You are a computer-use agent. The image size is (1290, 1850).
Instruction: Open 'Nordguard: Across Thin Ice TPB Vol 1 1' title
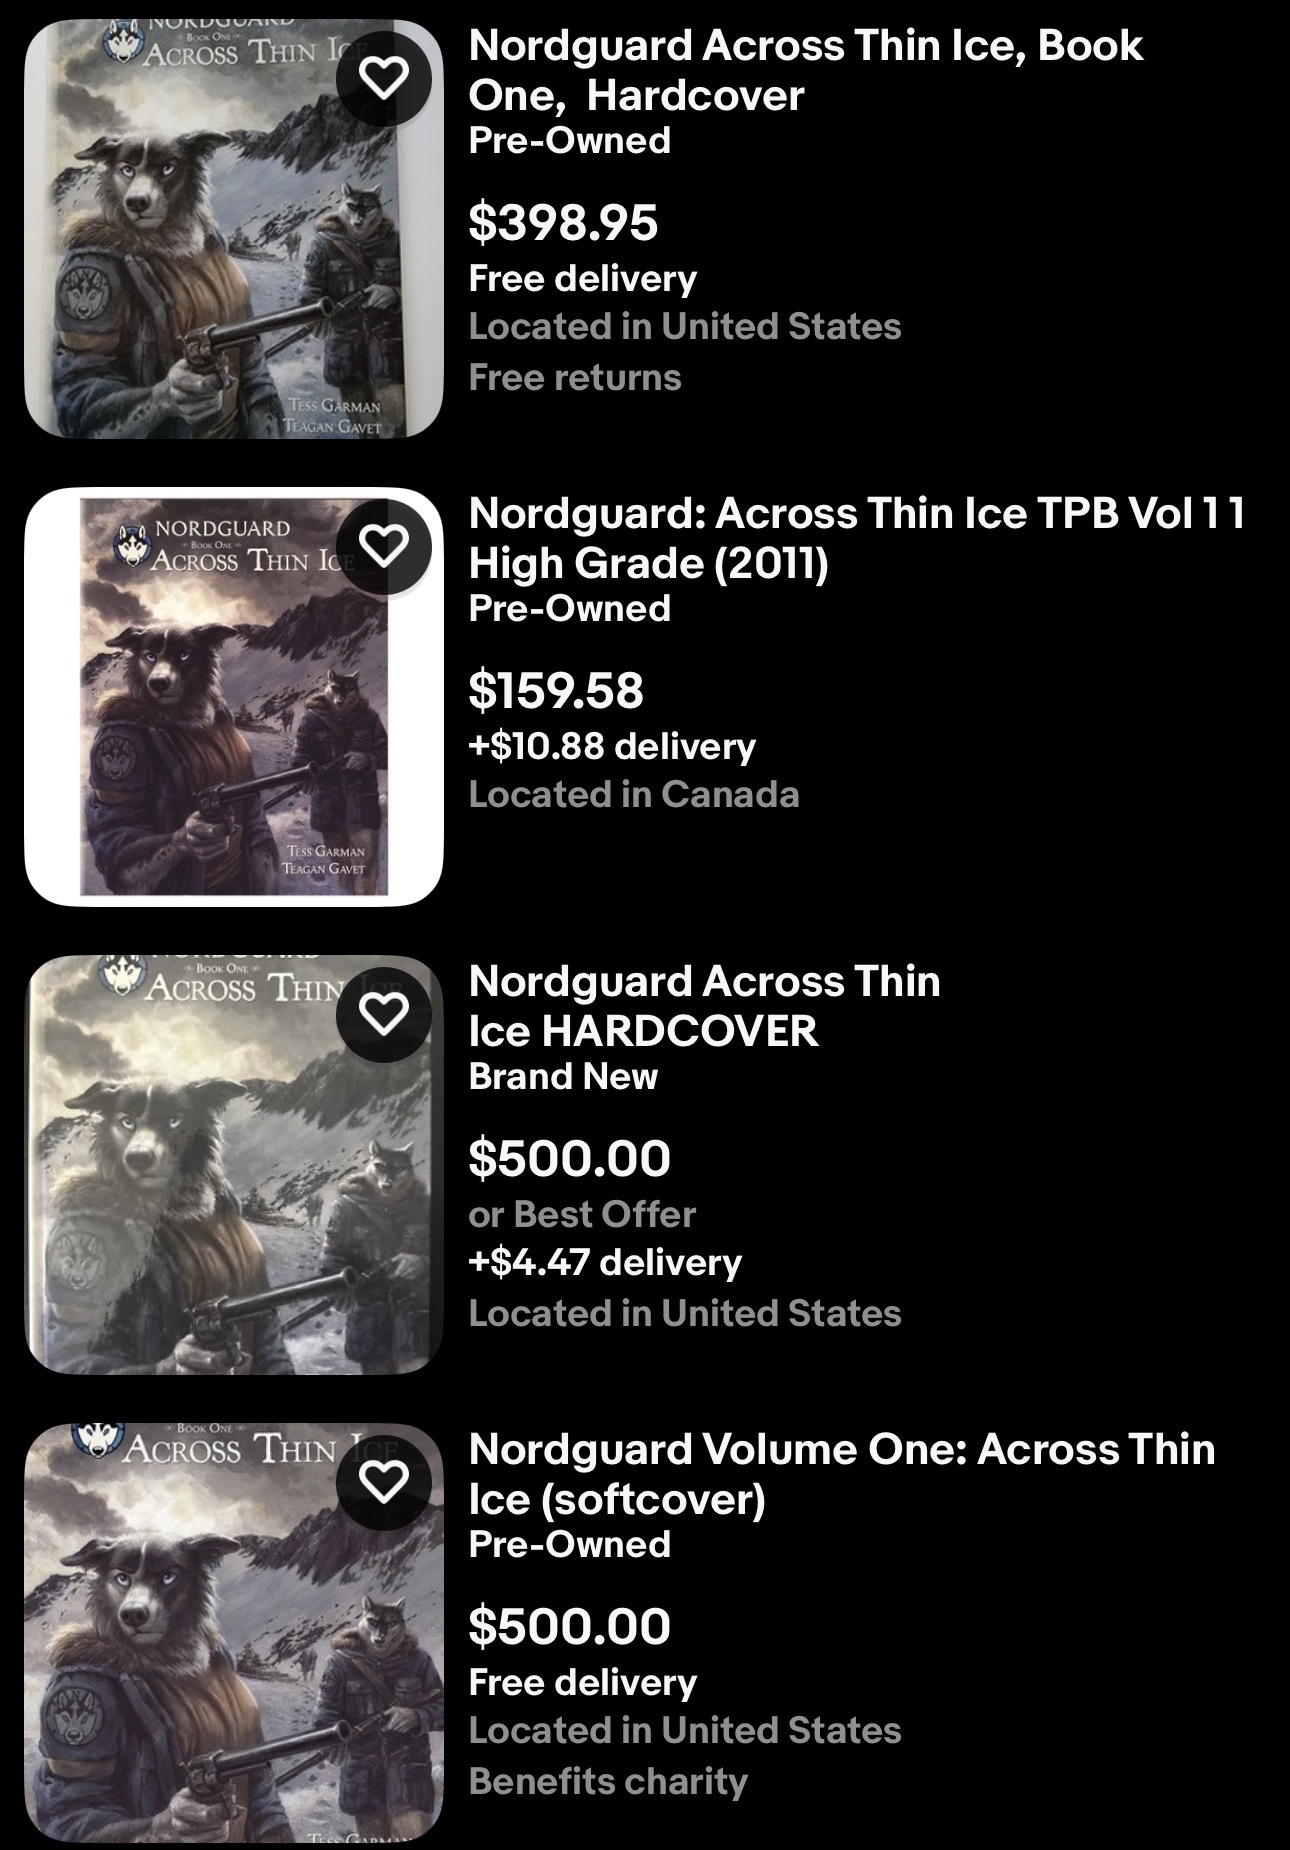tap(857, 538)
